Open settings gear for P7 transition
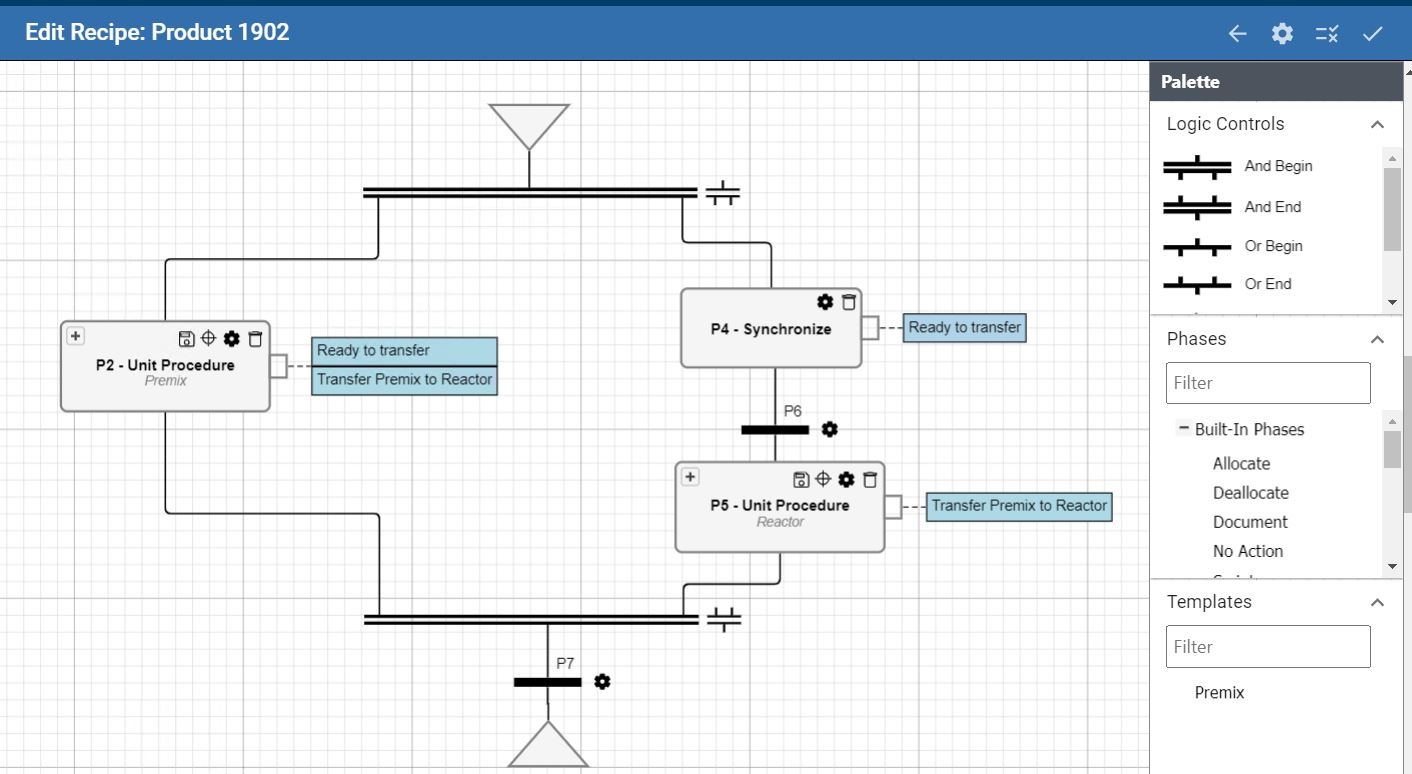 tap(602, 682)
